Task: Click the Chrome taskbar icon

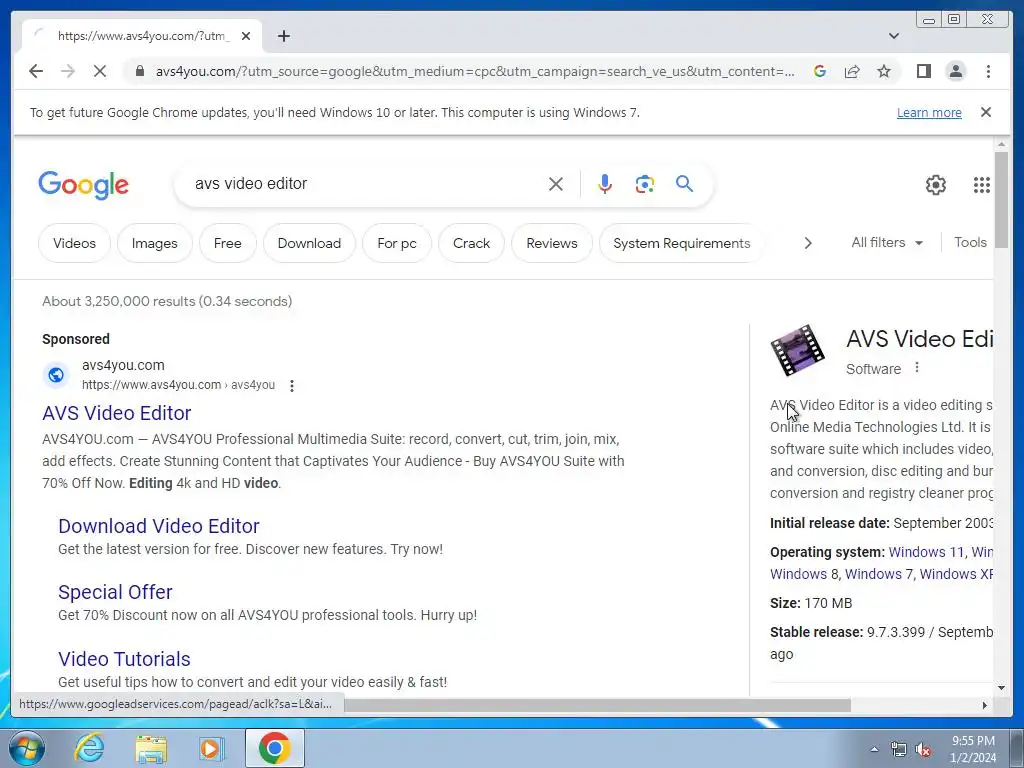Action: (x=274, y=748)
